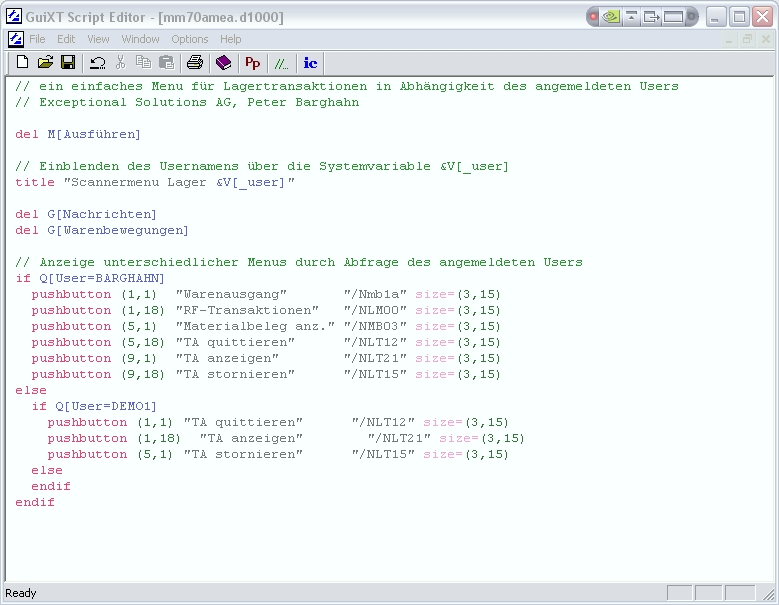Minimize the inner document window
The width and height of the screenshot is (779, 605).
tap(729, 39)
